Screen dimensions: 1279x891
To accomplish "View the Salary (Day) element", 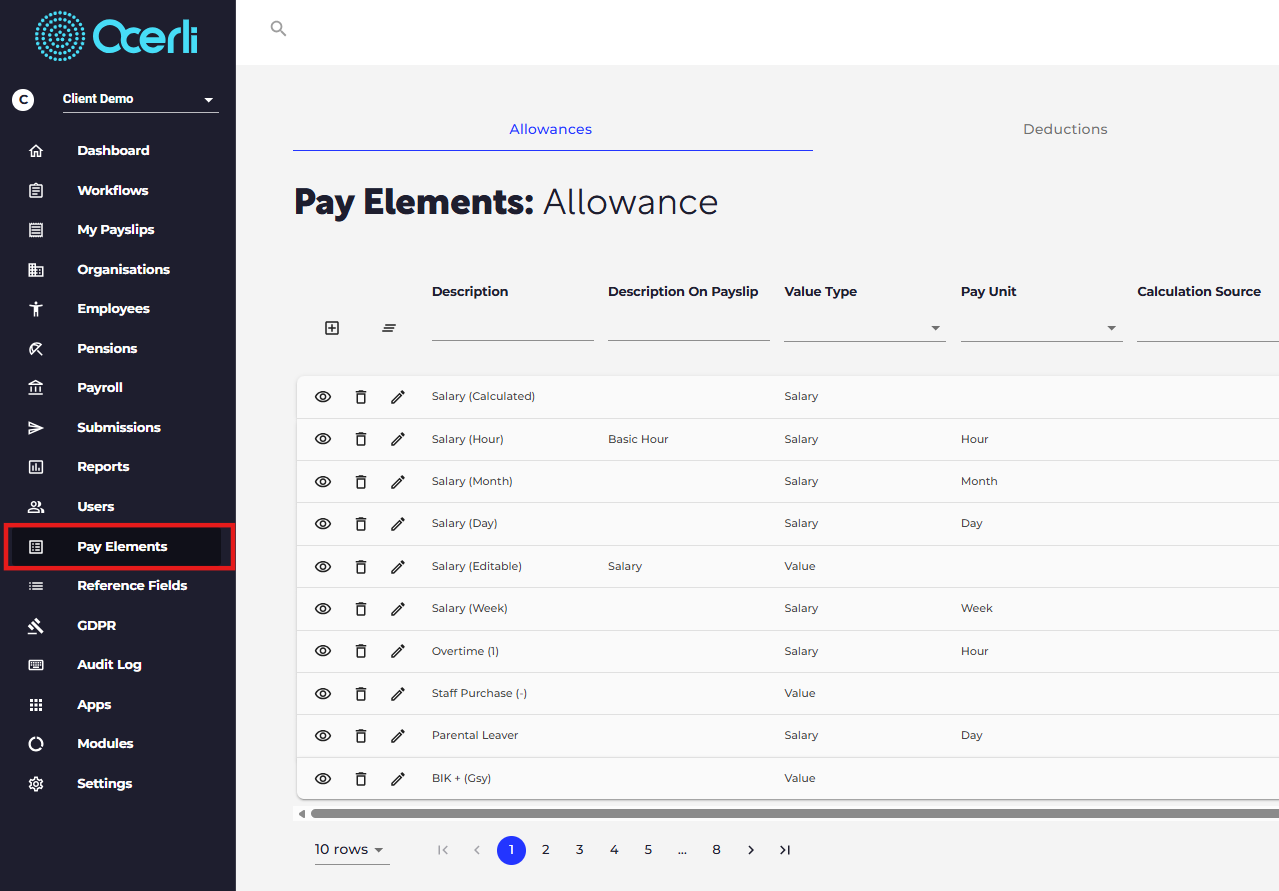I will click(323, 524).
